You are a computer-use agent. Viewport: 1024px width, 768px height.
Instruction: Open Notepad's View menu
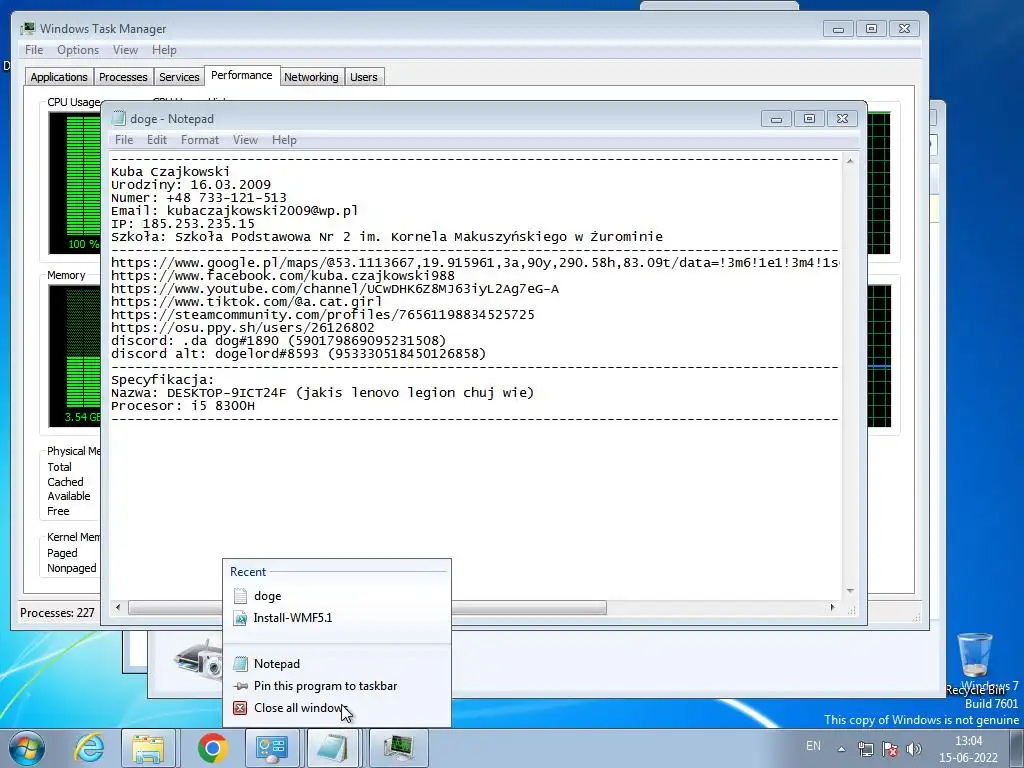246,140
